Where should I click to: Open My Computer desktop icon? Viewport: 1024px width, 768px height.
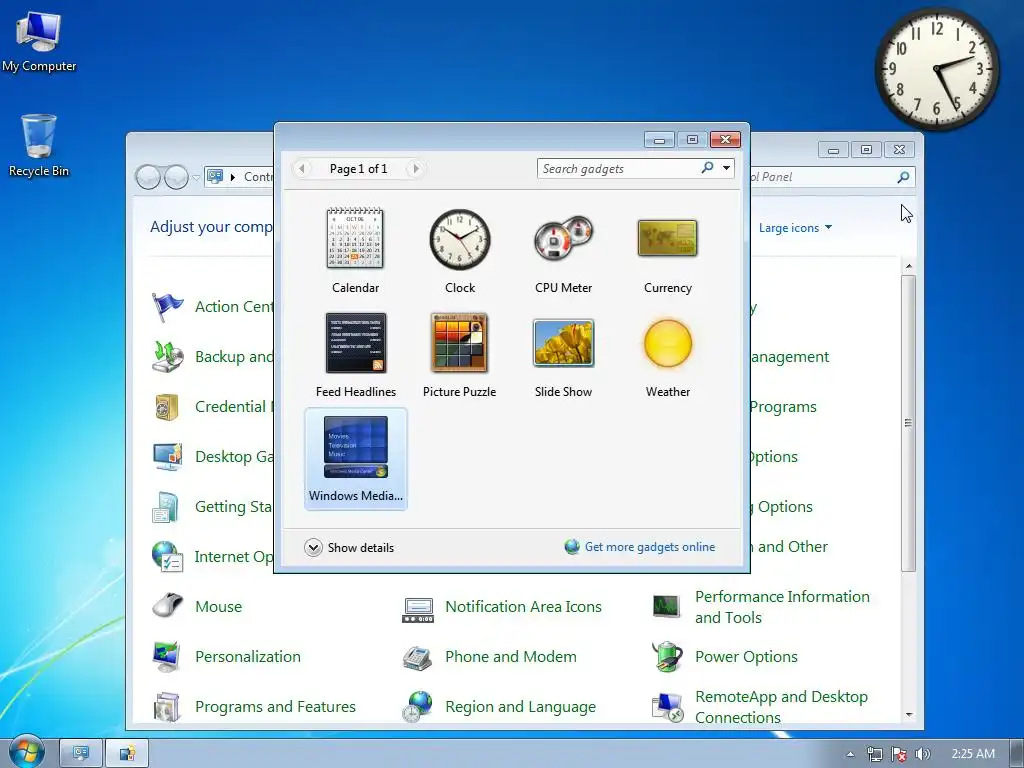(39, 42)
